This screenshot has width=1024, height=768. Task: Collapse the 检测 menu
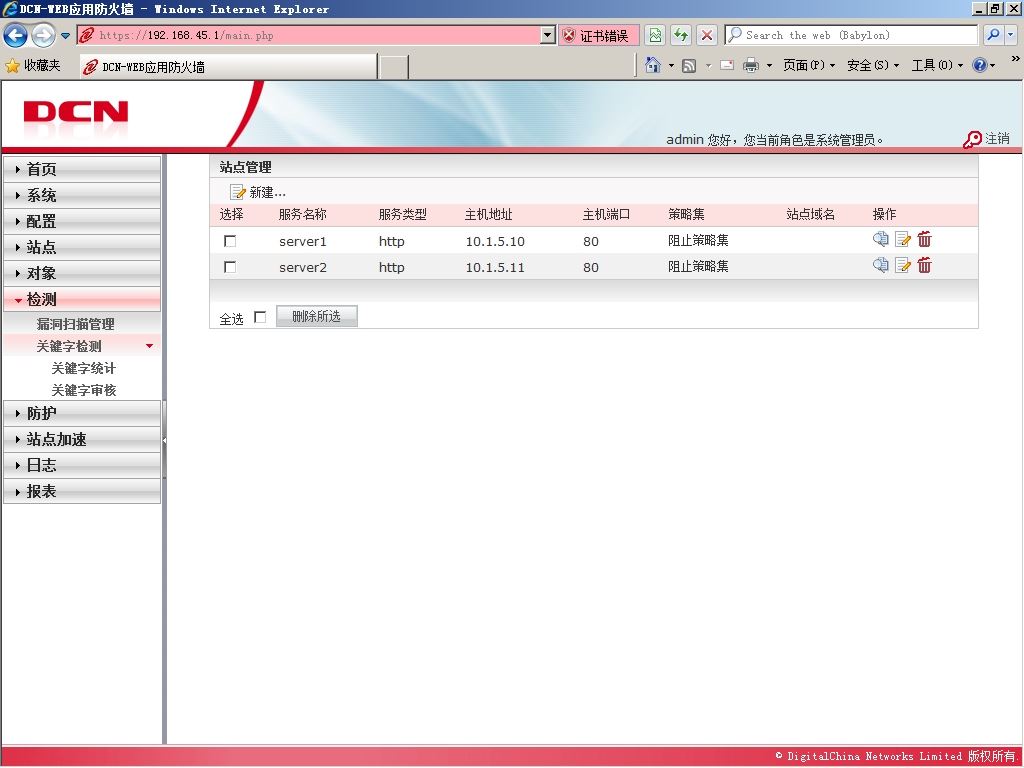point(82,300)
